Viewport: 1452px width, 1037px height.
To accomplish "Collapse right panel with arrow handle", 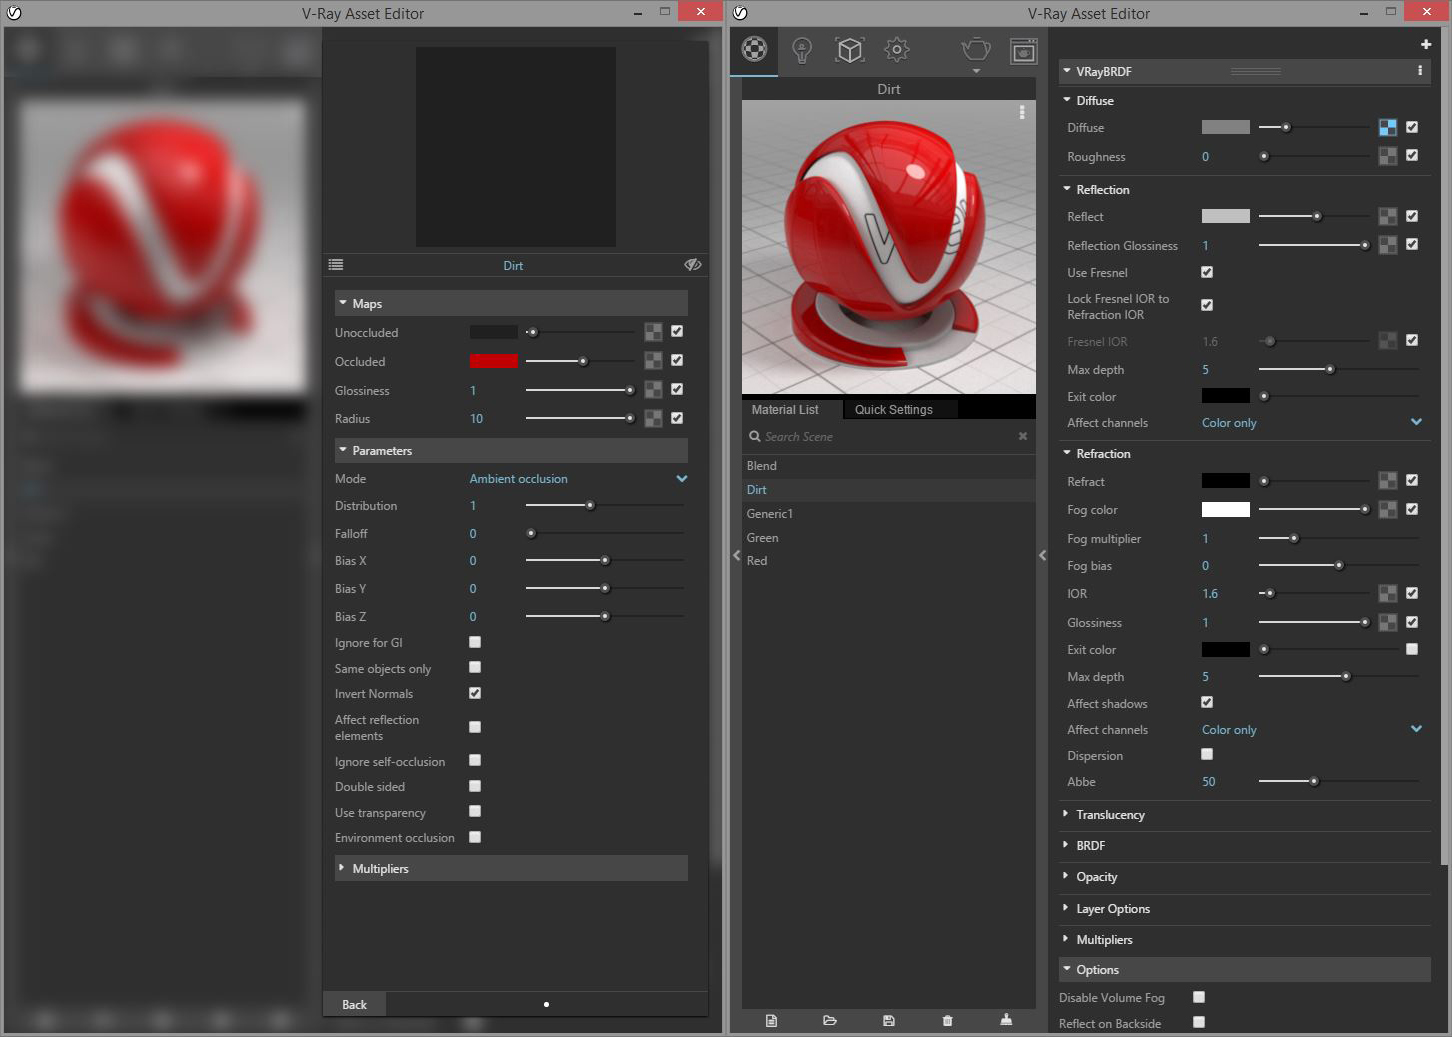I will [1042, 555].
